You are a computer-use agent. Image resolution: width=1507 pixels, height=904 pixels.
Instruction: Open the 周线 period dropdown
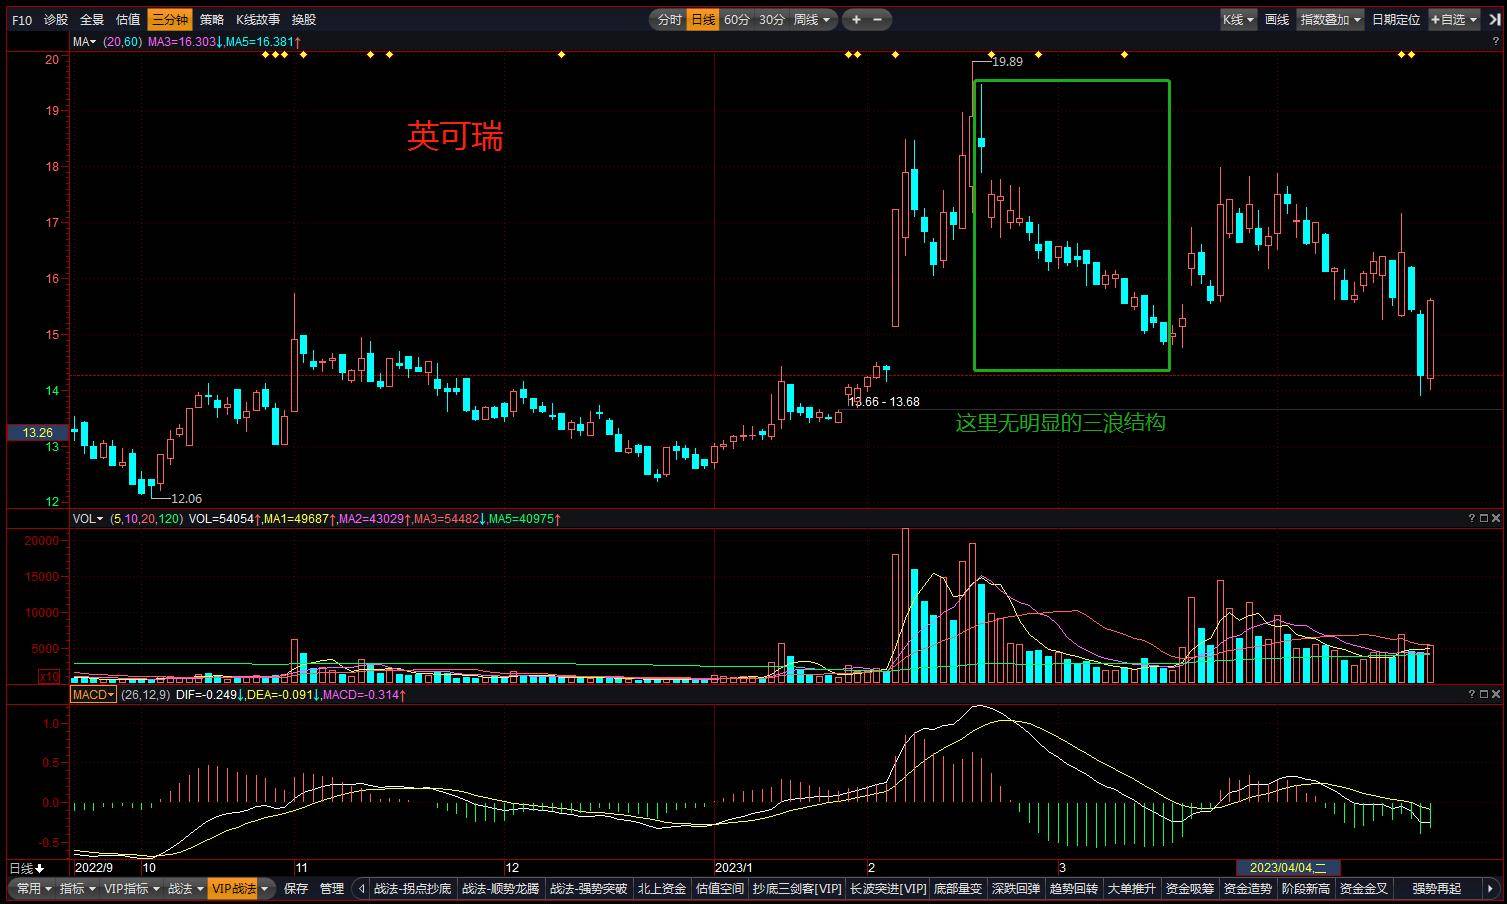811,19
